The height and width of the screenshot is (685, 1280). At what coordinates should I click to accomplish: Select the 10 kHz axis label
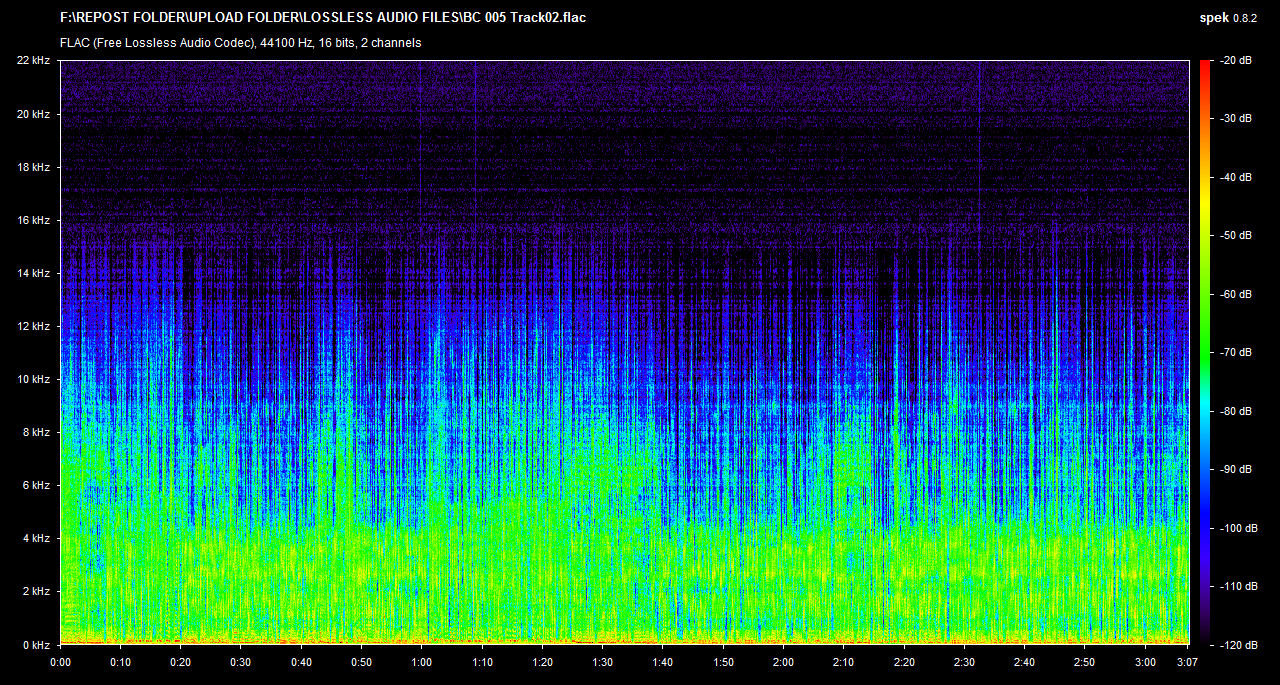point(33,379)
